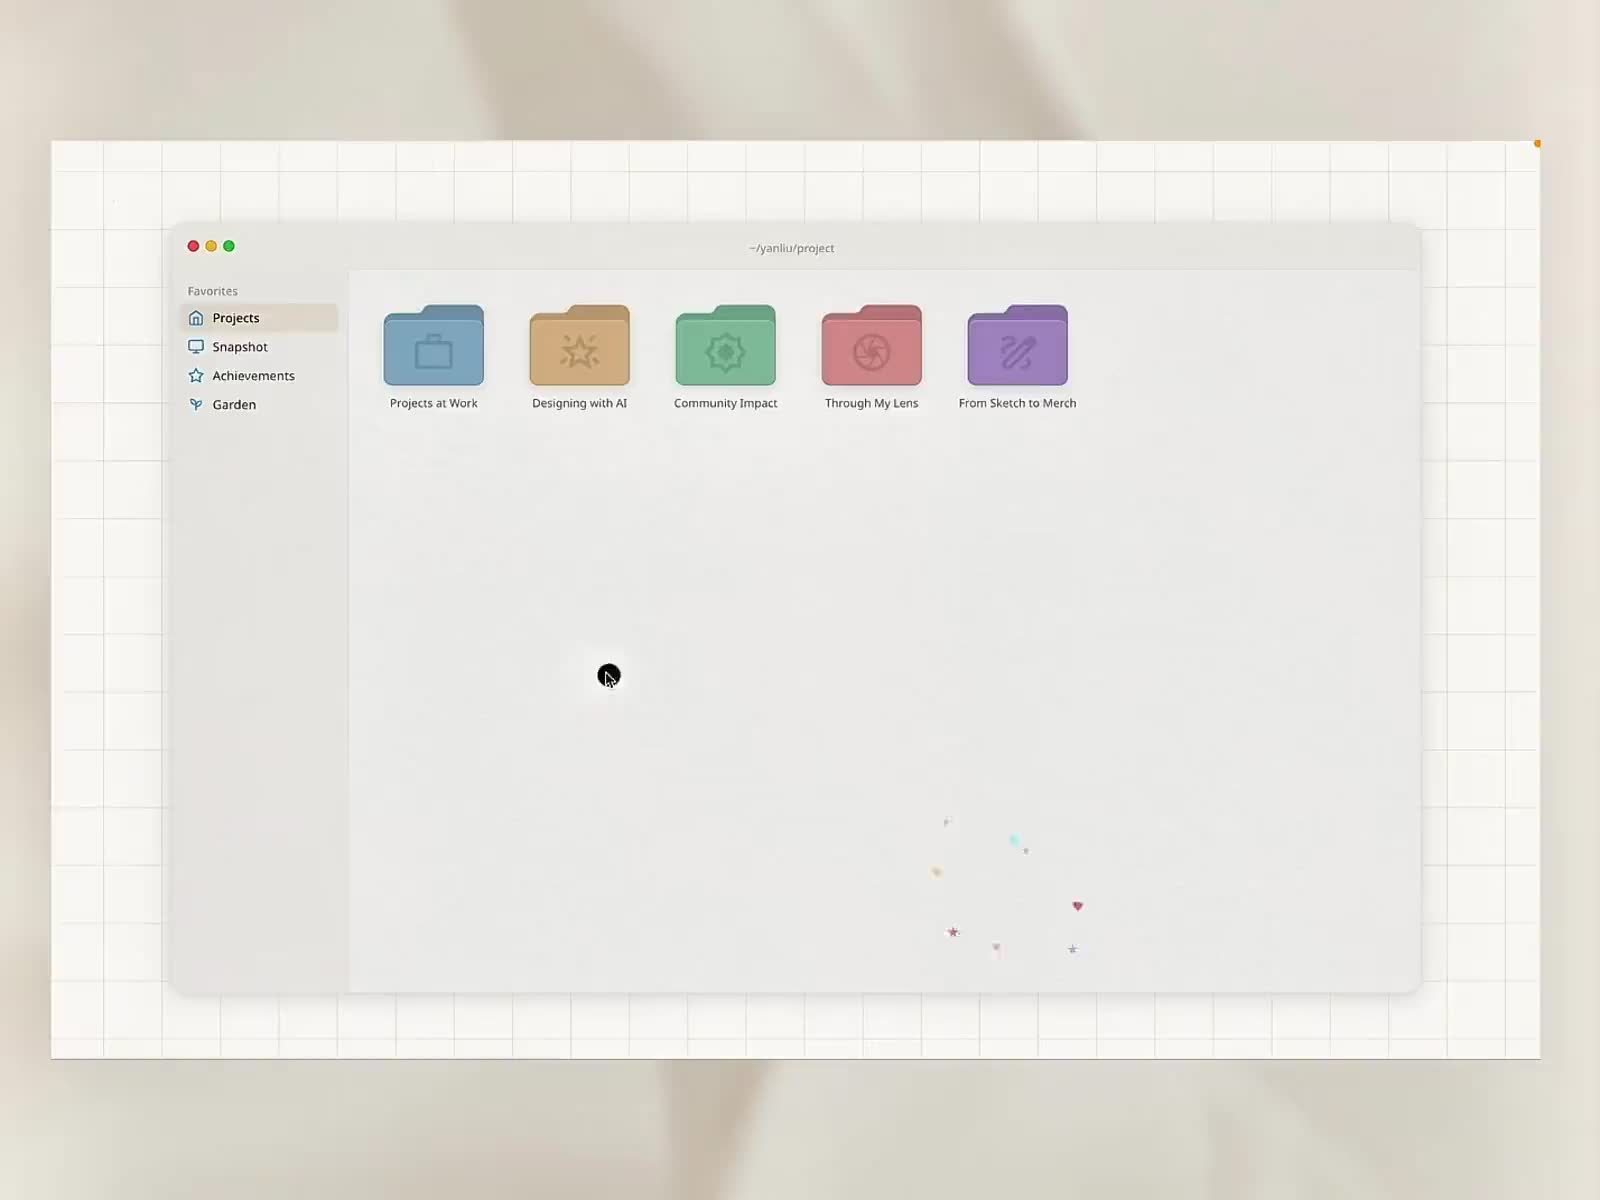The width and height of the screenshot is (1600, 1200).
Task: Select the Projects label in the sidebar
Action: tap(236, 318)
